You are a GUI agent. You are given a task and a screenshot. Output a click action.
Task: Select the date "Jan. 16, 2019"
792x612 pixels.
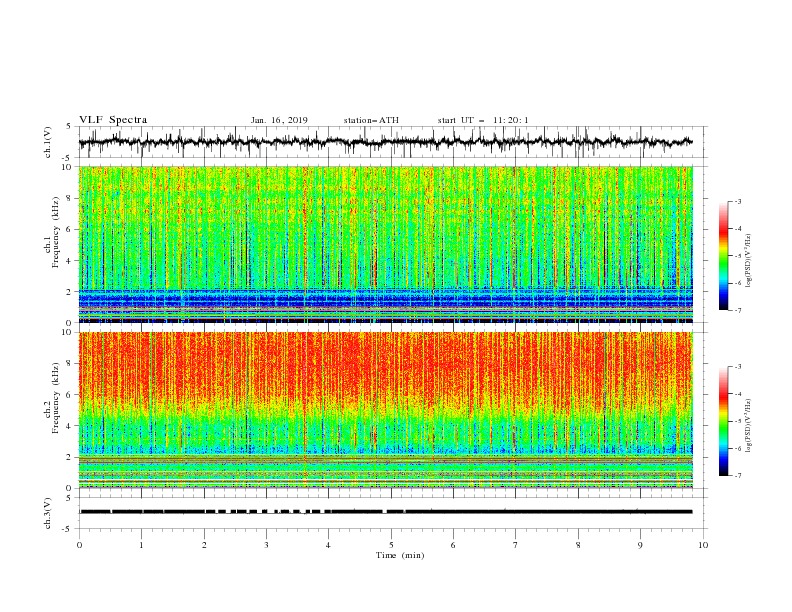coord(279,120)
